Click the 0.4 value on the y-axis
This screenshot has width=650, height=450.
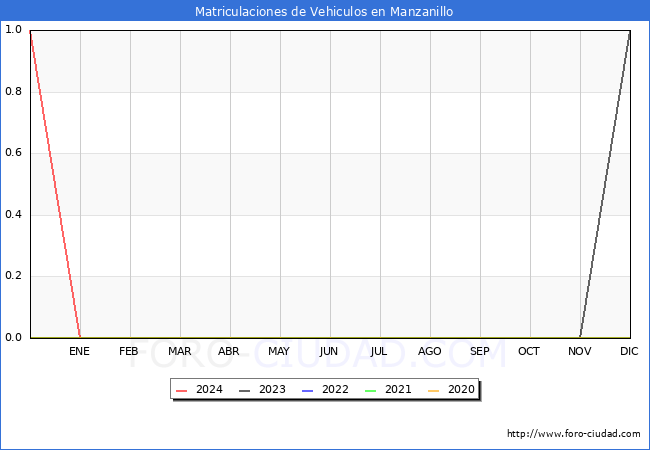[13, 214]
